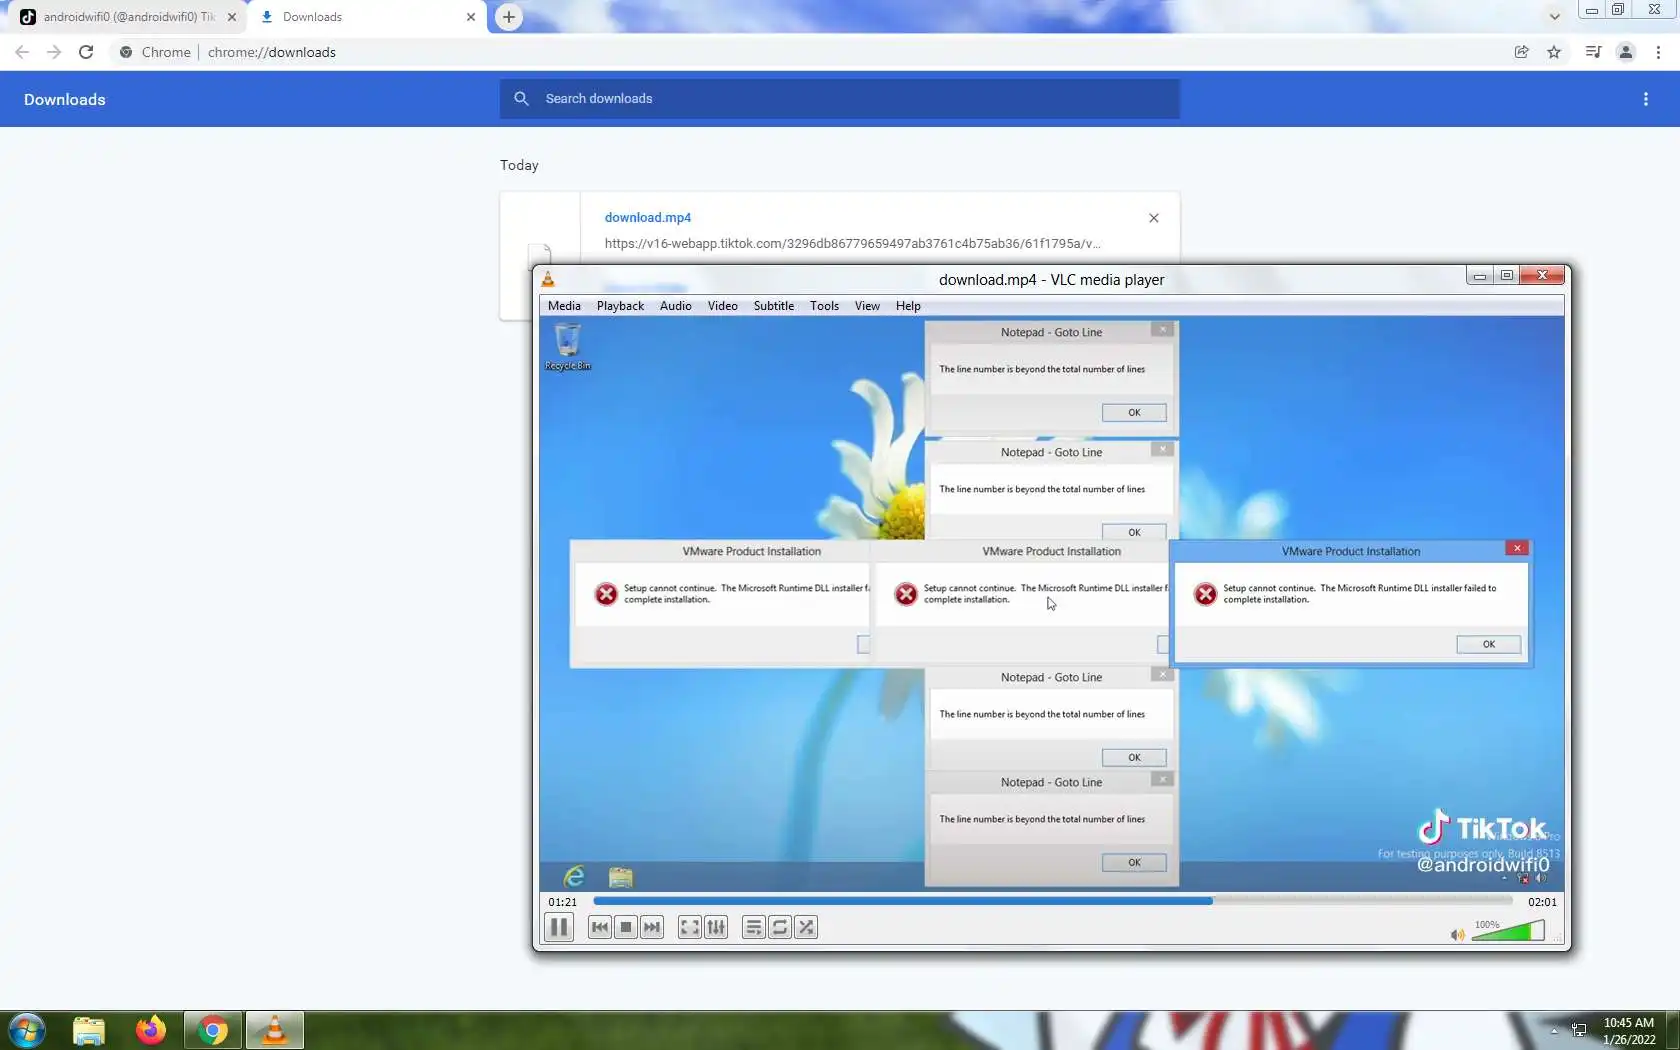This screenshot has height=1050, width=1680.
Task: Open the Subtitle menu in VLC
Action: [773, 306]
